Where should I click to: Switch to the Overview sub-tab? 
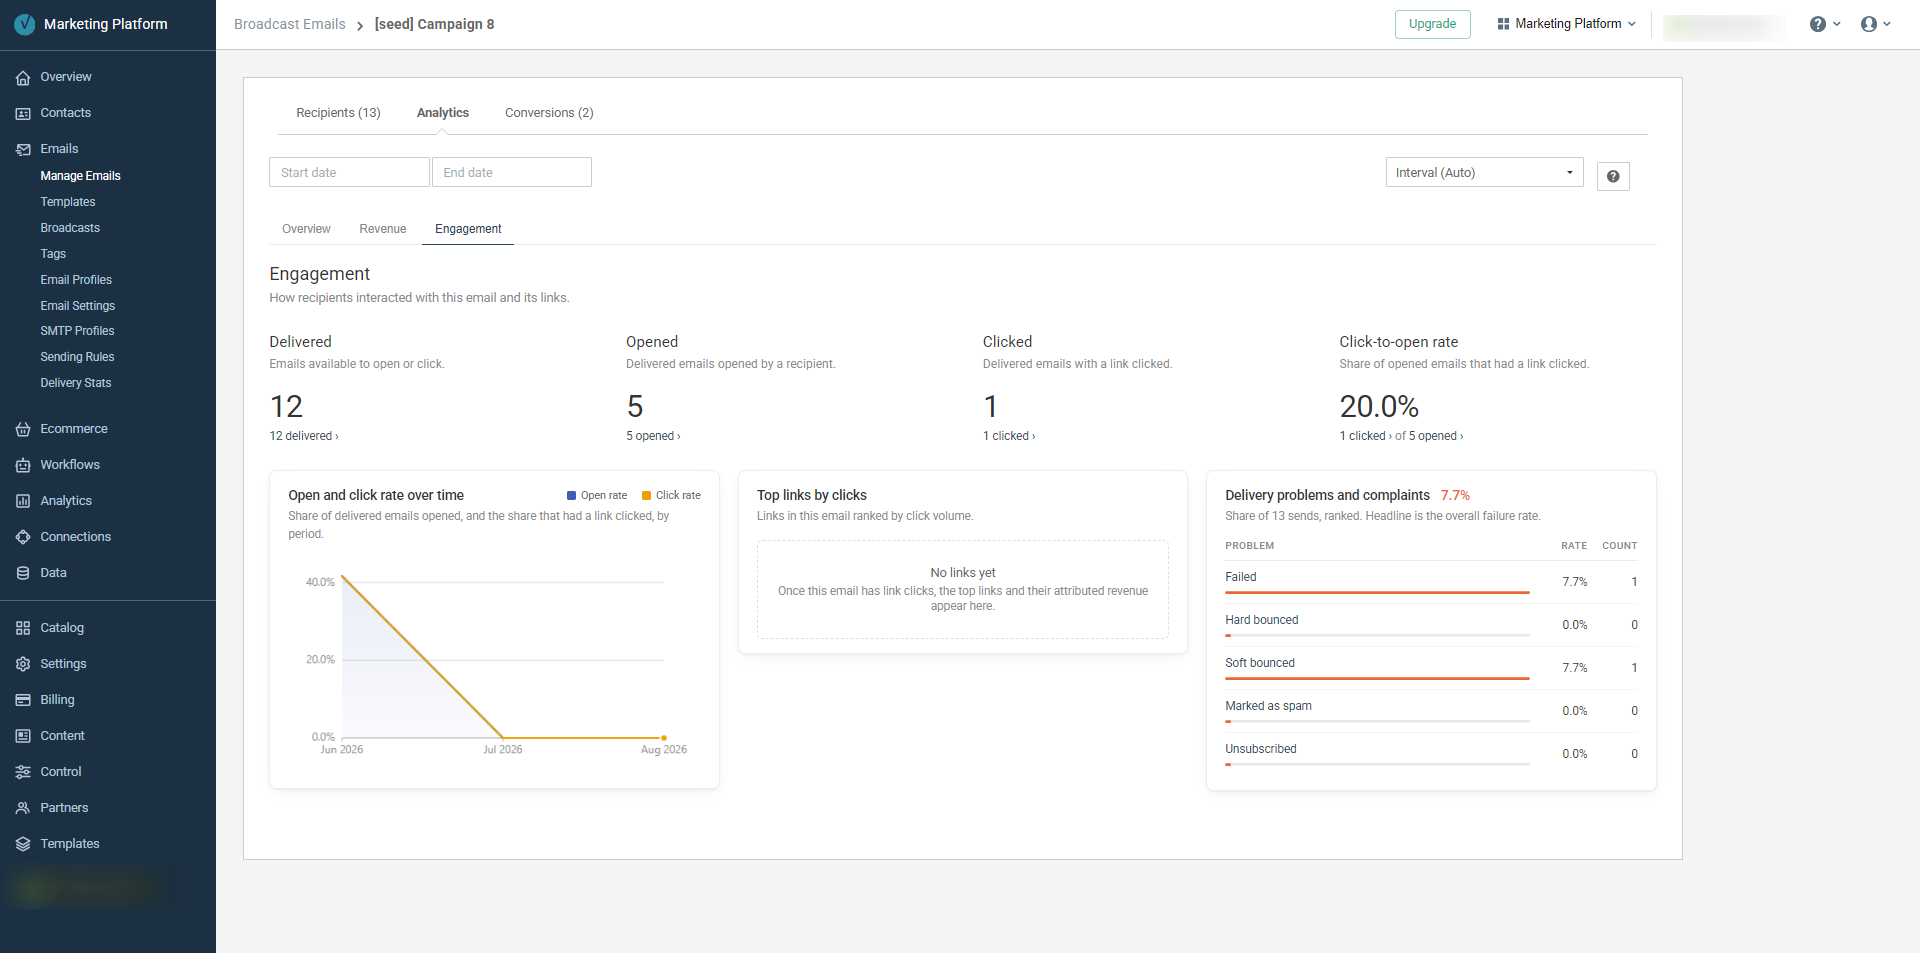pyautogui.click(x=306, y=229)
